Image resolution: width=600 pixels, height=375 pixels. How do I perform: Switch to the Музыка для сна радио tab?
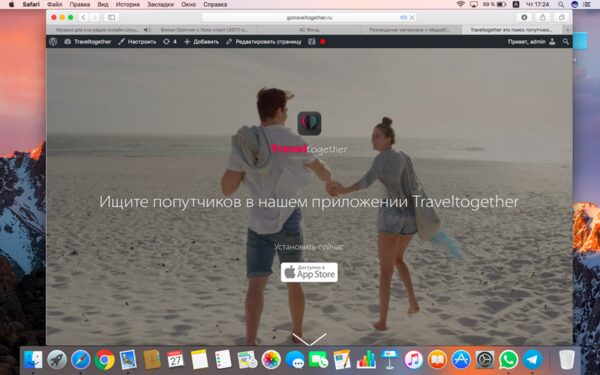(98, 29)
